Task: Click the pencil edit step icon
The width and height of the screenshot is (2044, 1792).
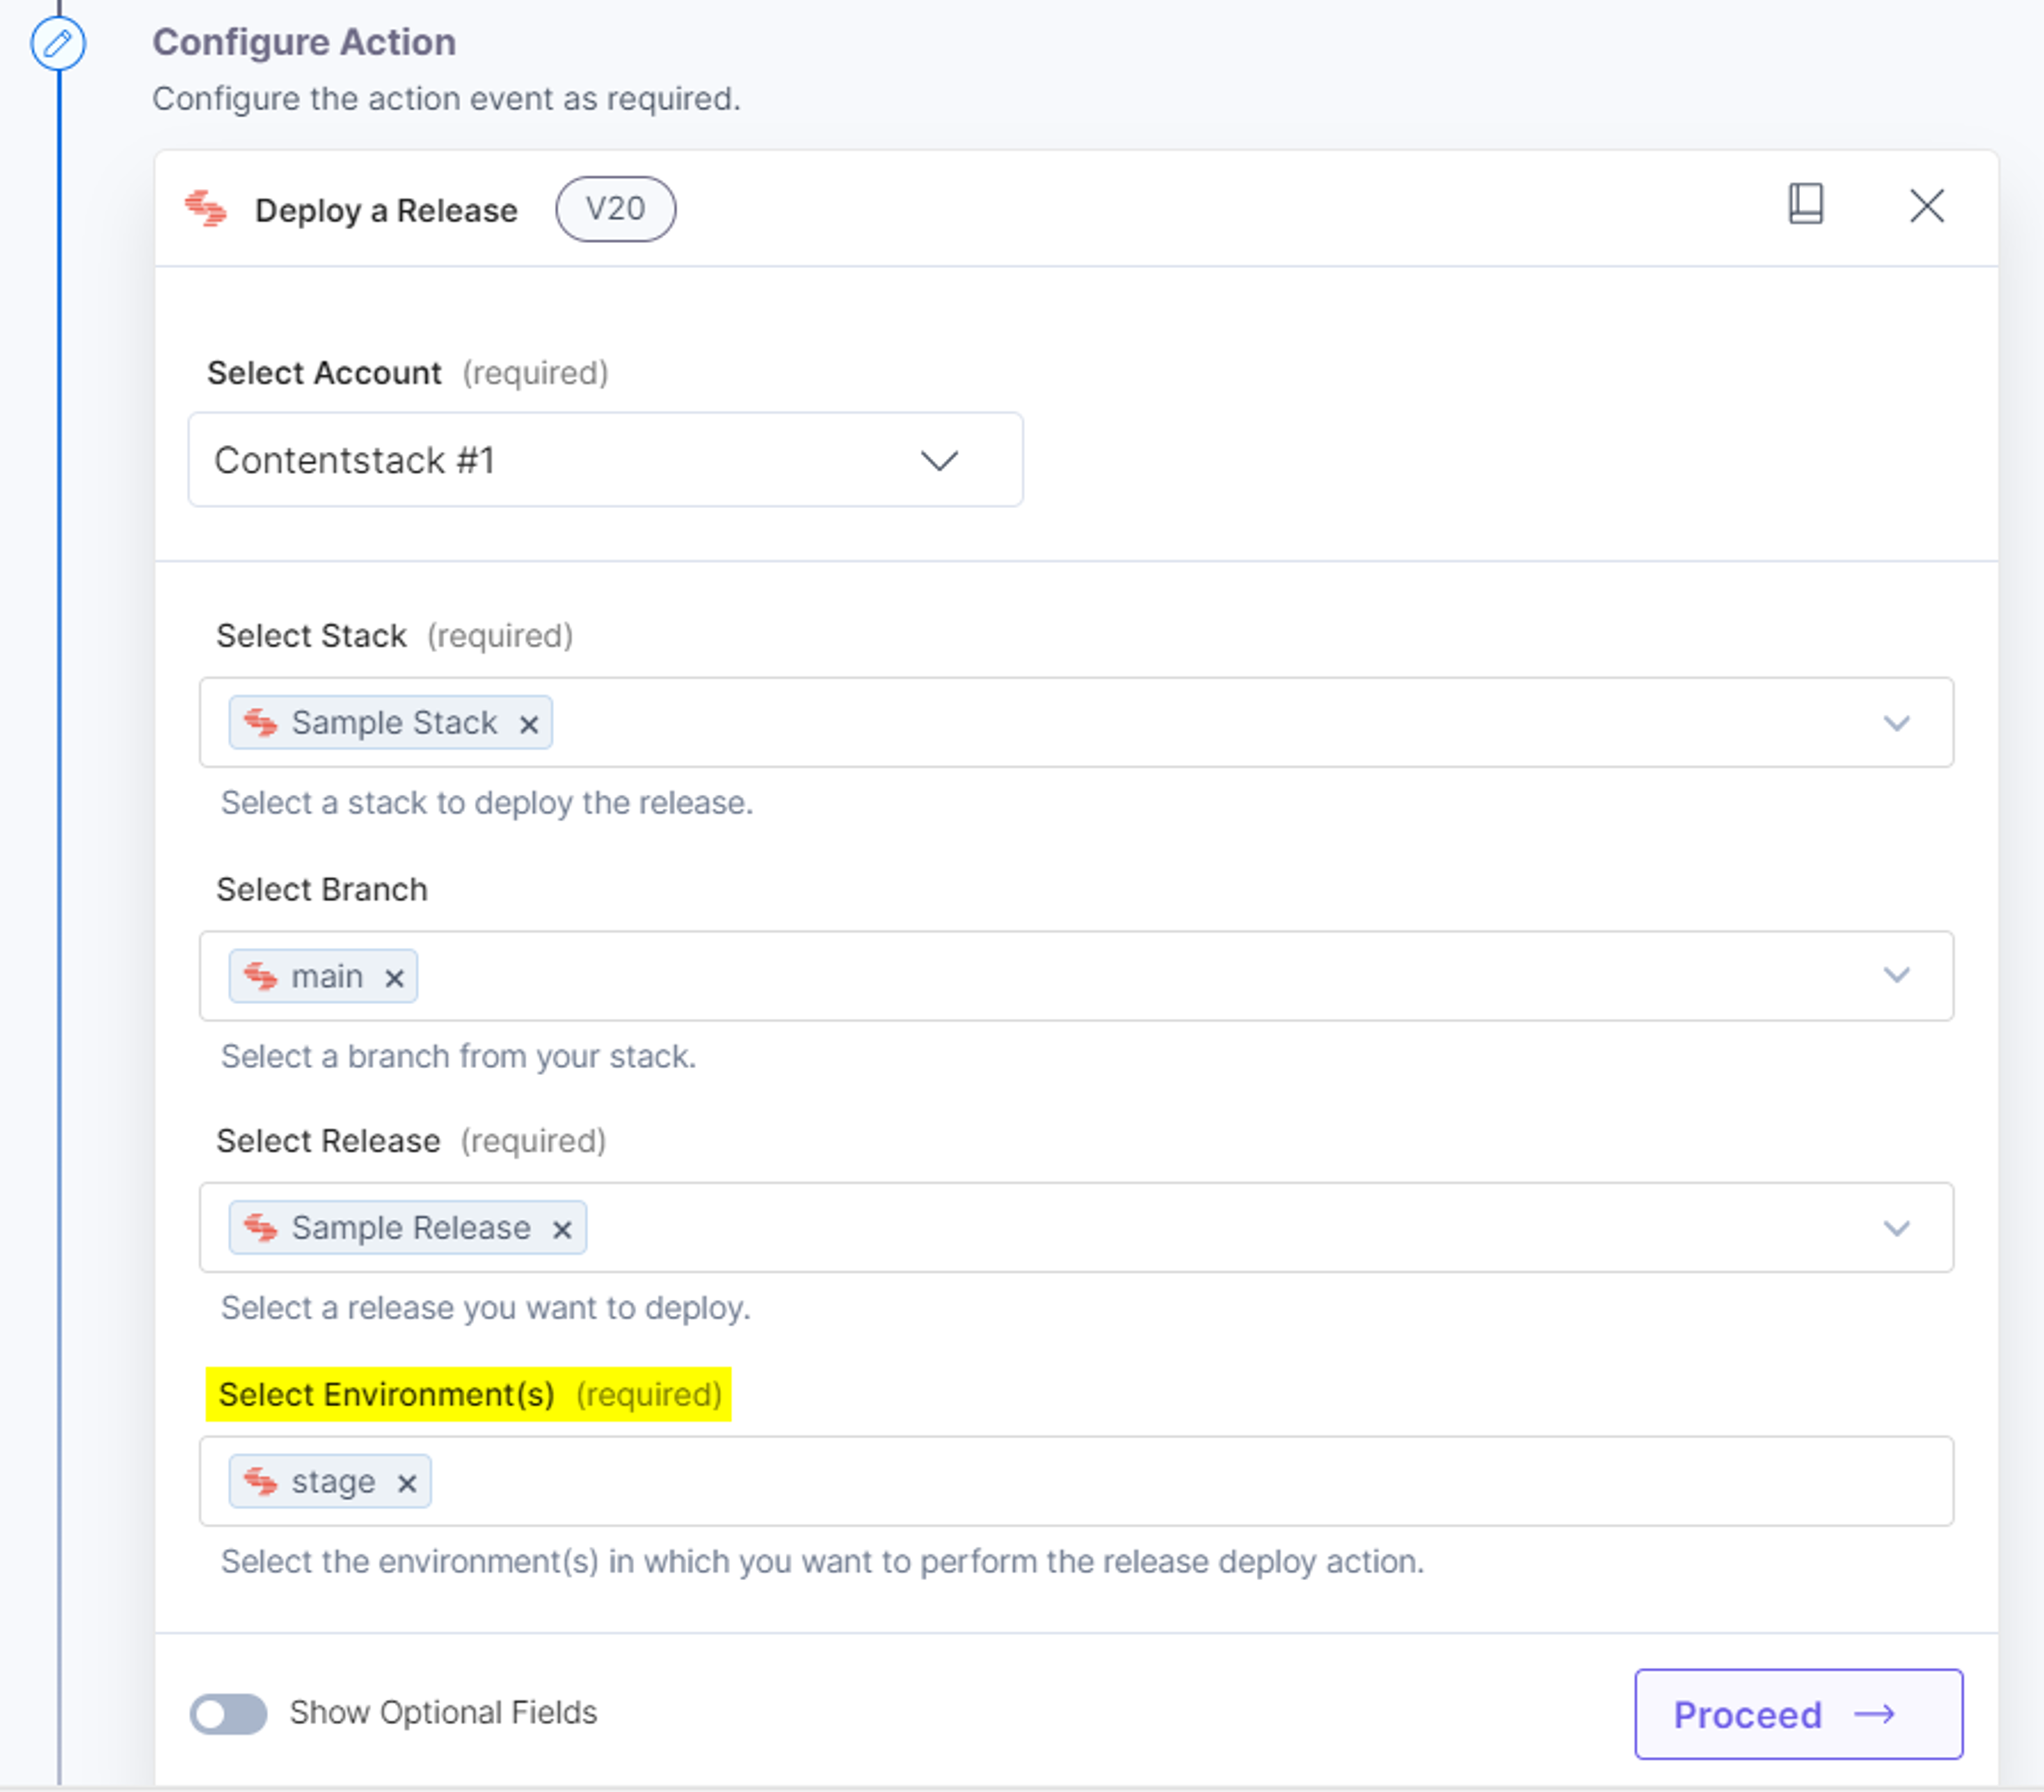Action: point(58,44)
